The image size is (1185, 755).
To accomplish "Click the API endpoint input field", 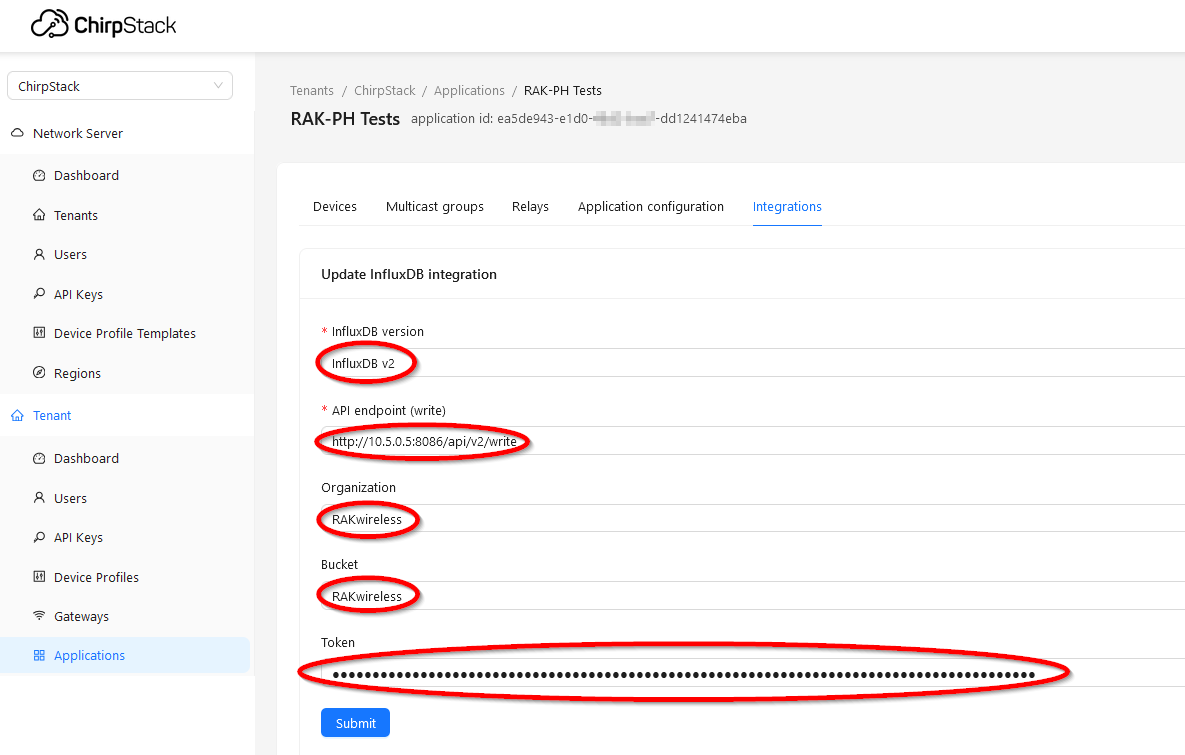I will point(750,441).
